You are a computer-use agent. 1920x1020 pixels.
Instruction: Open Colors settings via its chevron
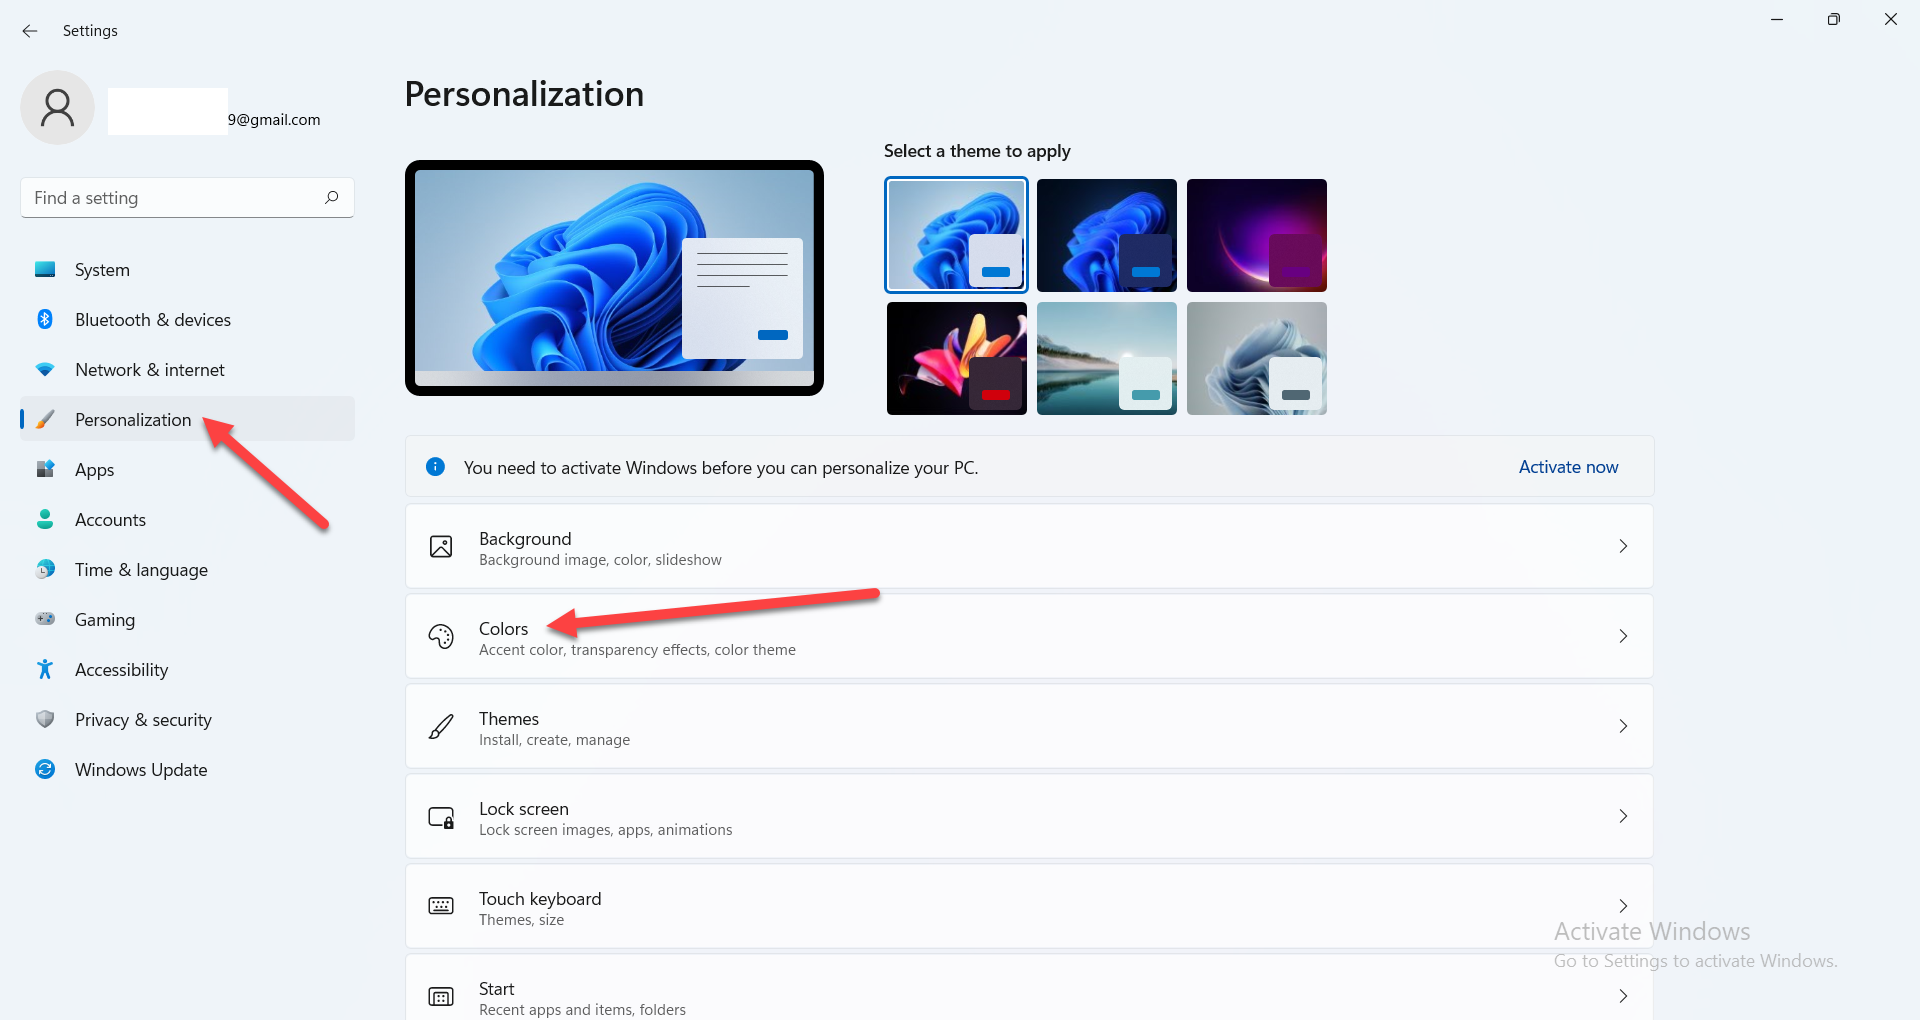coord(1622,636)
